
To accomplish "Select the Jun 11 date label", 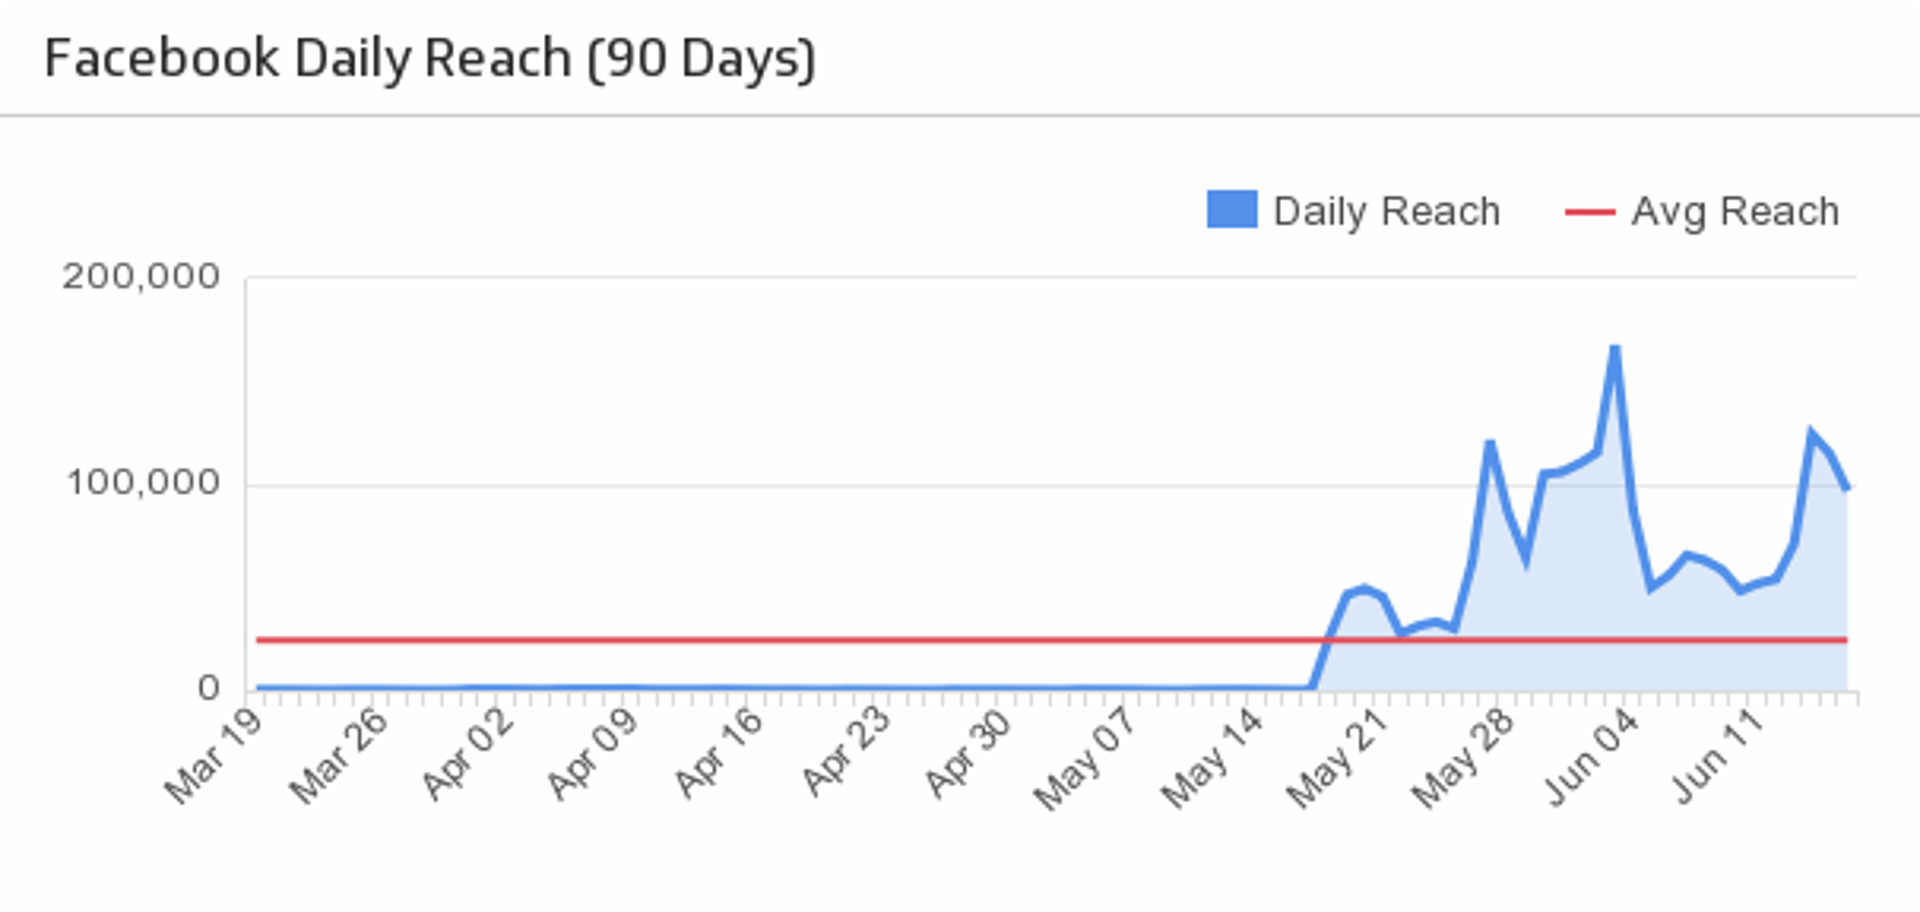I will coord(1716,757).
